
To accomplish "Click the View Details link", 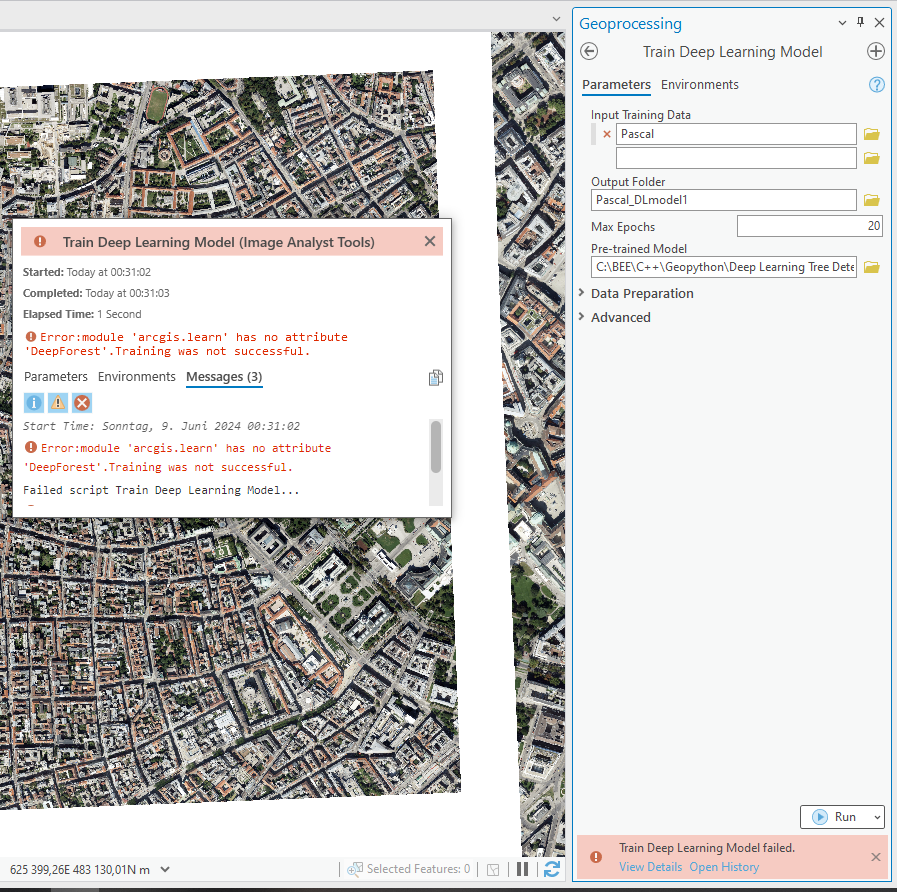I will (x=650, y=866).
